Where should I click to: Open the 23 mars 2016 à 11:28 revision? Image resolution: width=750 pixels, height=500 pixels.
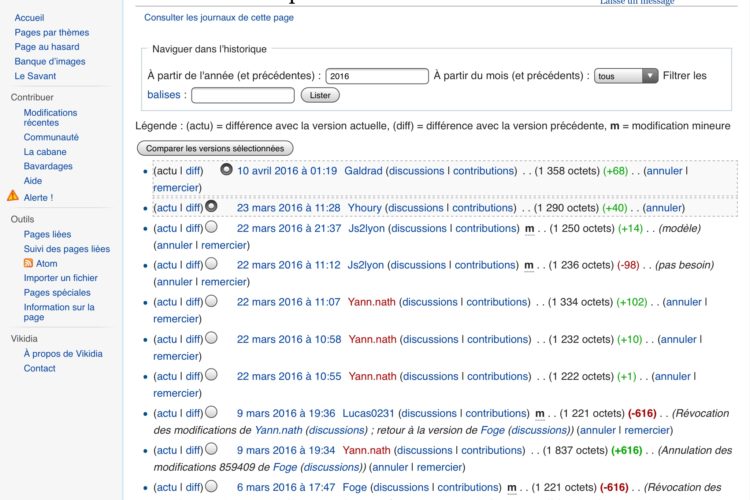click(x=288, y=208)
